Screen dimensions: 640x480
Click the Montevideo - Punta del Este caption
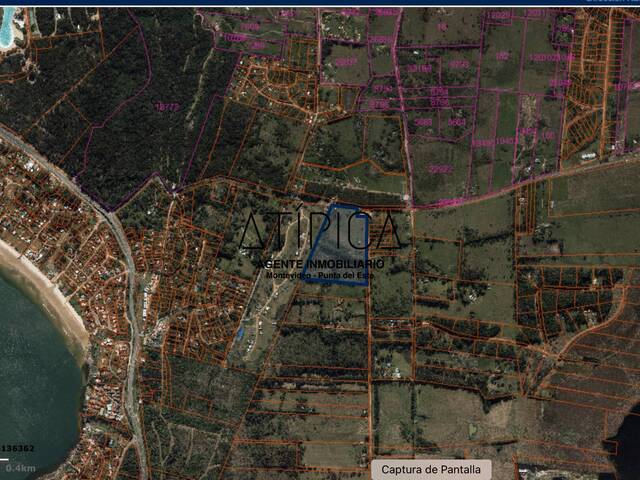pos(320,274)
